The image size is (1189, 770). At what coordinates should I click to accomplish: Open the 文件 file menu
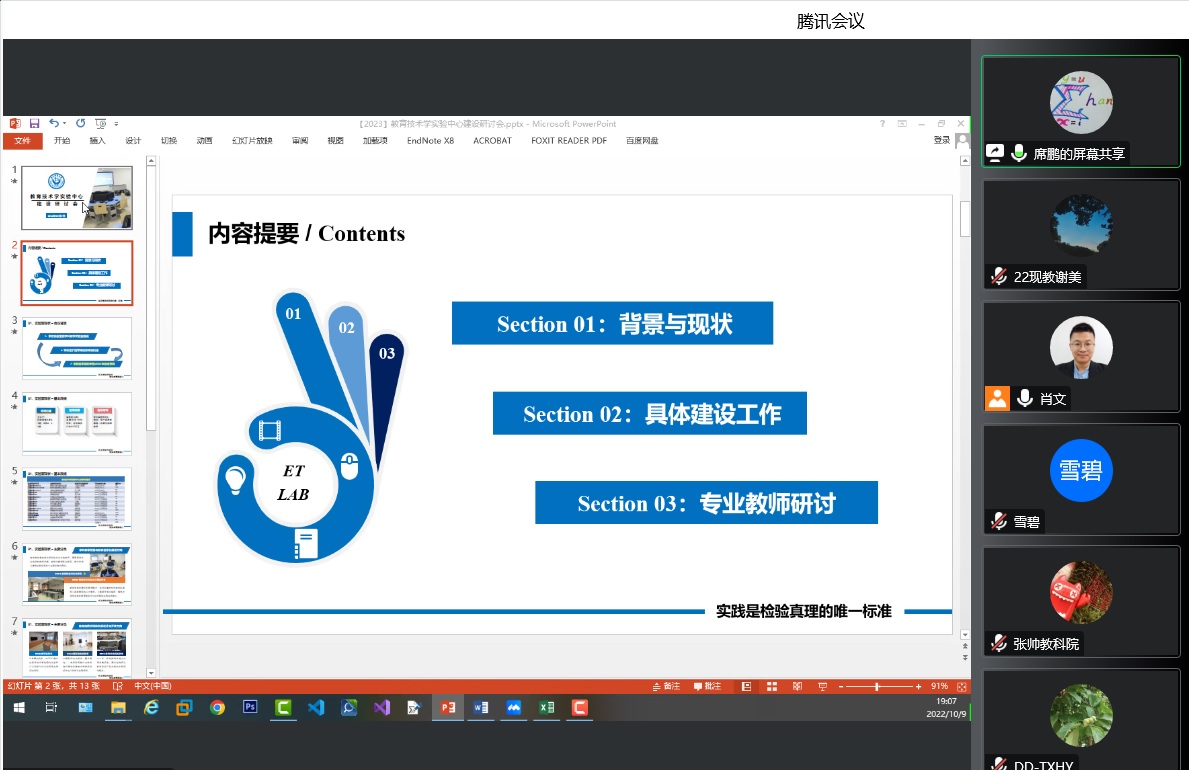(23, 141)
